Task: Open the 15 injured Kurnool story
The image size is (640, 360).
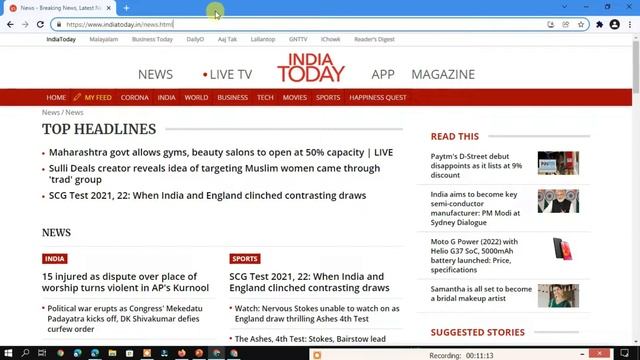Action: click(125, 282)
